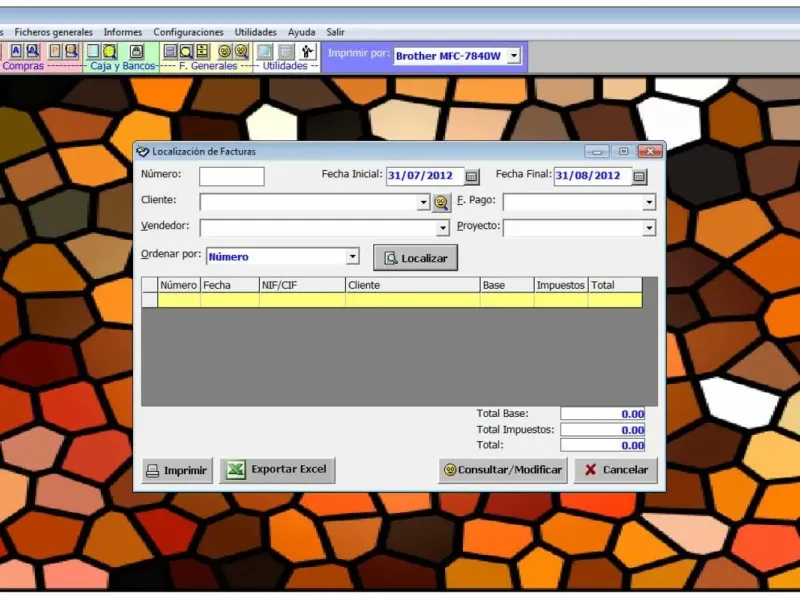
Task: Click the yellow face with magnifier toolbar icon
Action: (x=241, y=51)
